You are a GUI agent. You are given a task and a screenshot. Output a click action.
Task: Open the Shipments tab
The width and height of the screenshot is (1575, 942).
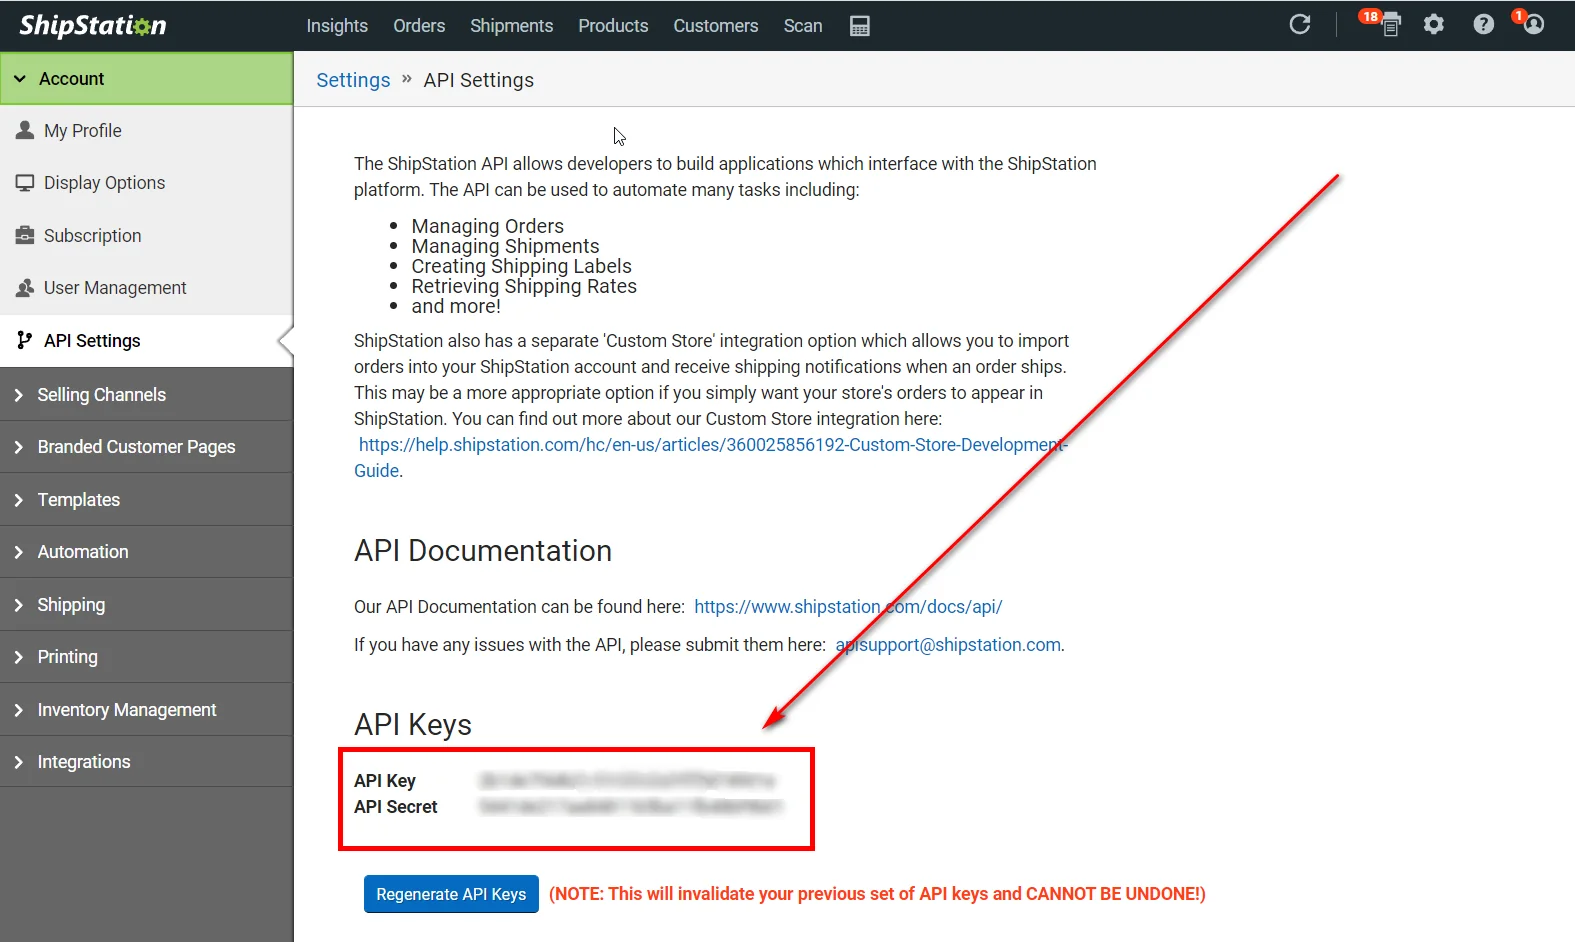(x=511, y=26)
